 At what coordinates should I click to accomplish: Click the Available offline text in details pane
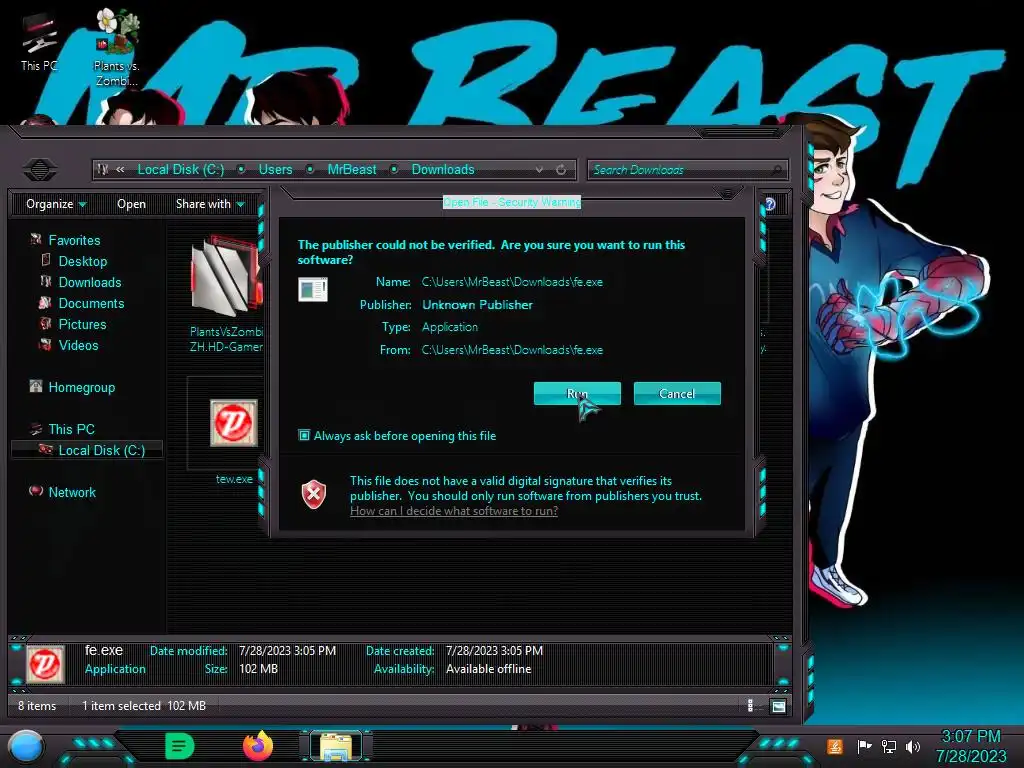click(x=488, y=669)
